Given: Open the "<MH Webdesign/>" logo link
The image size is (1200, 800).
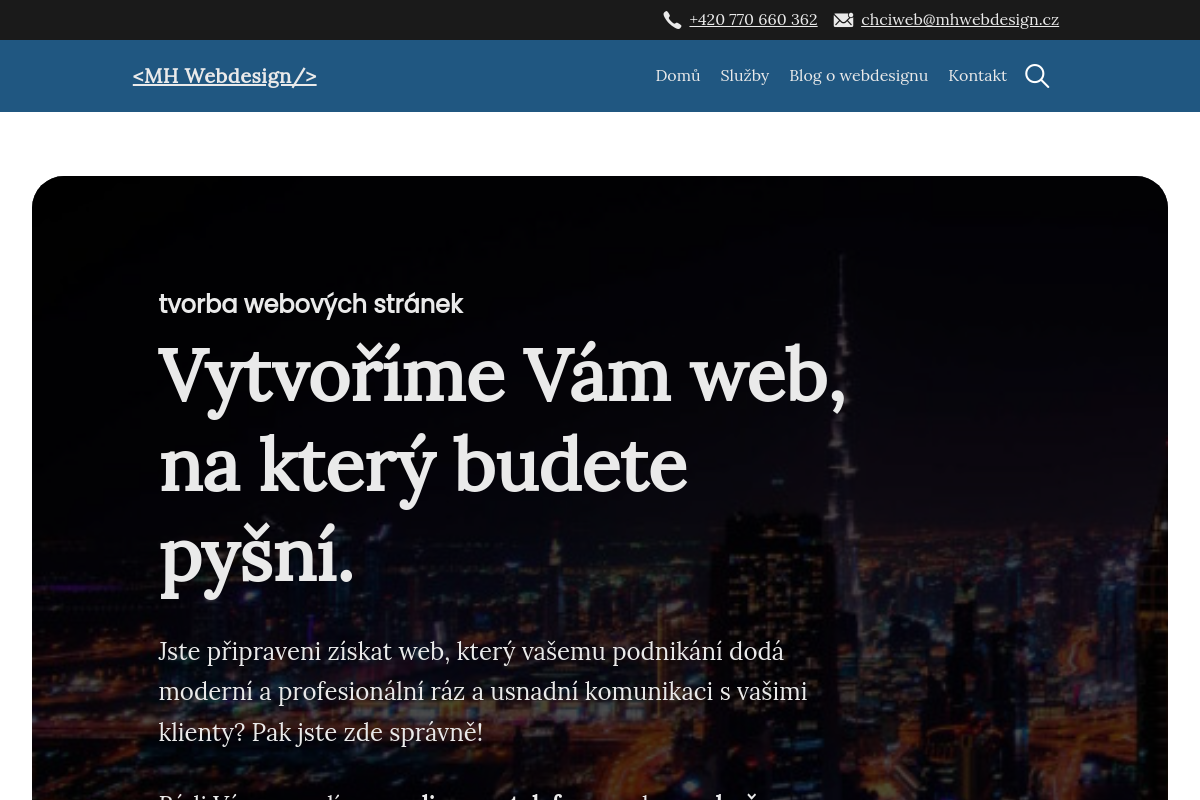Looking at the screenshot, I should click(x=224, y=75).
